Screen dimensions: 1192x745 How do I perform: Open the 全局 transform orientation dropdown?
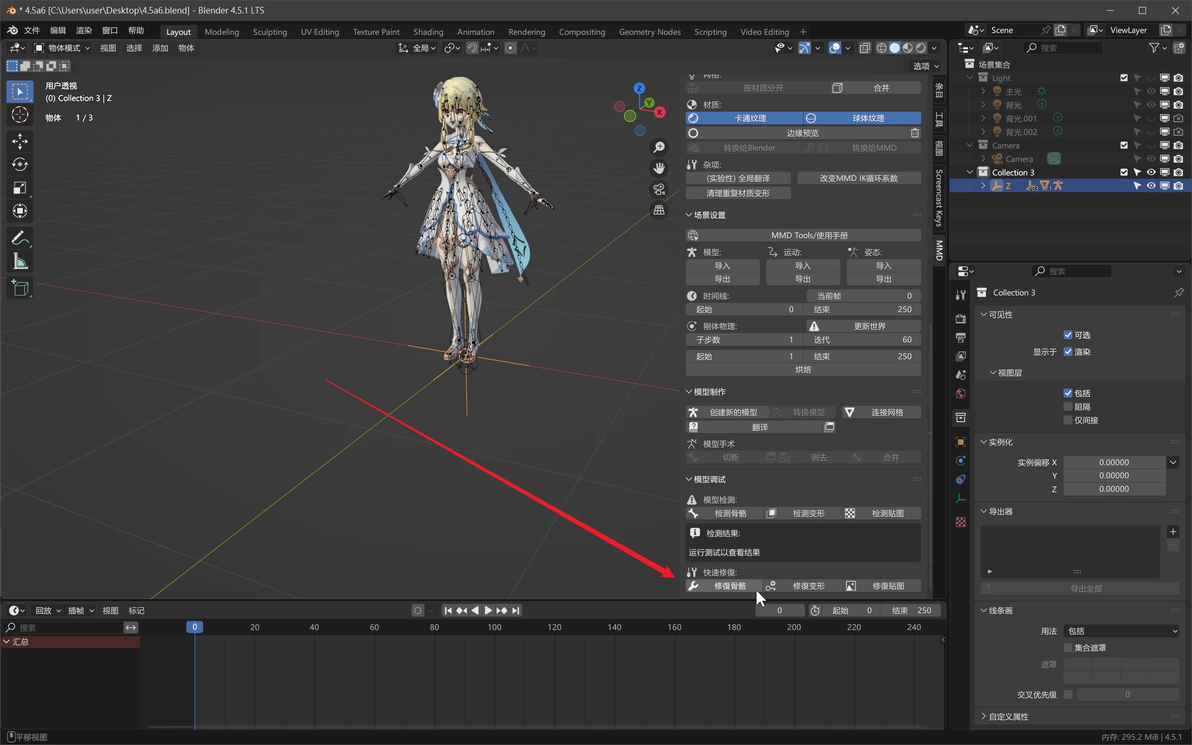tap(417, 48)
